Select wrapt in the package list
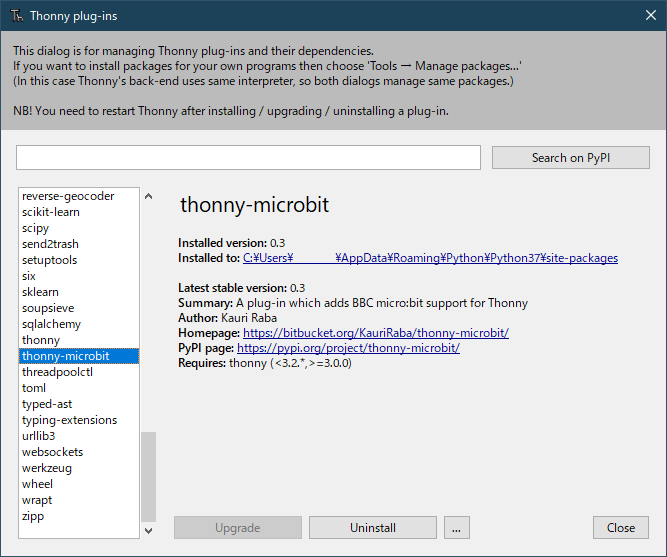667x557 pixels. click(79, 500)
